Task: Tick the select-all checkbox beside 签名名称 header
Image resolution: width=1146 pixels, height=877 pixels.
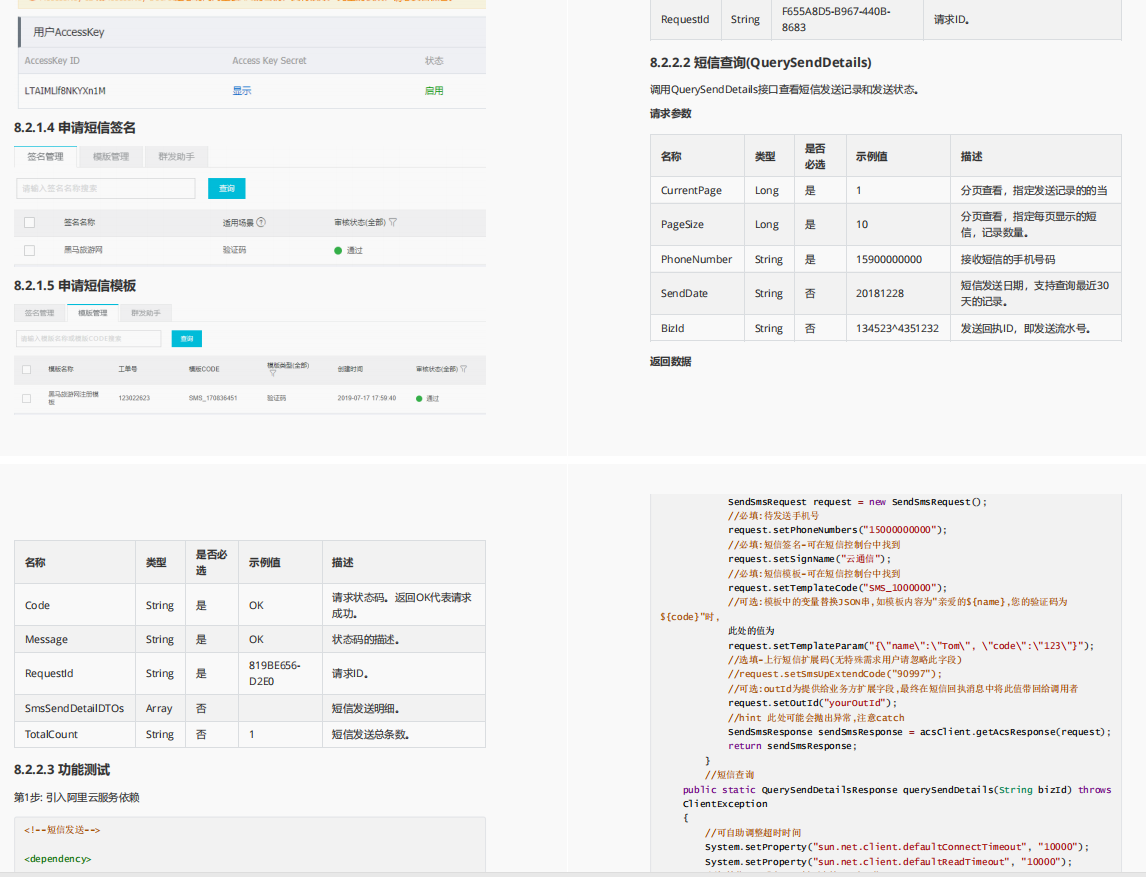Action: click(x=29, y=223)
